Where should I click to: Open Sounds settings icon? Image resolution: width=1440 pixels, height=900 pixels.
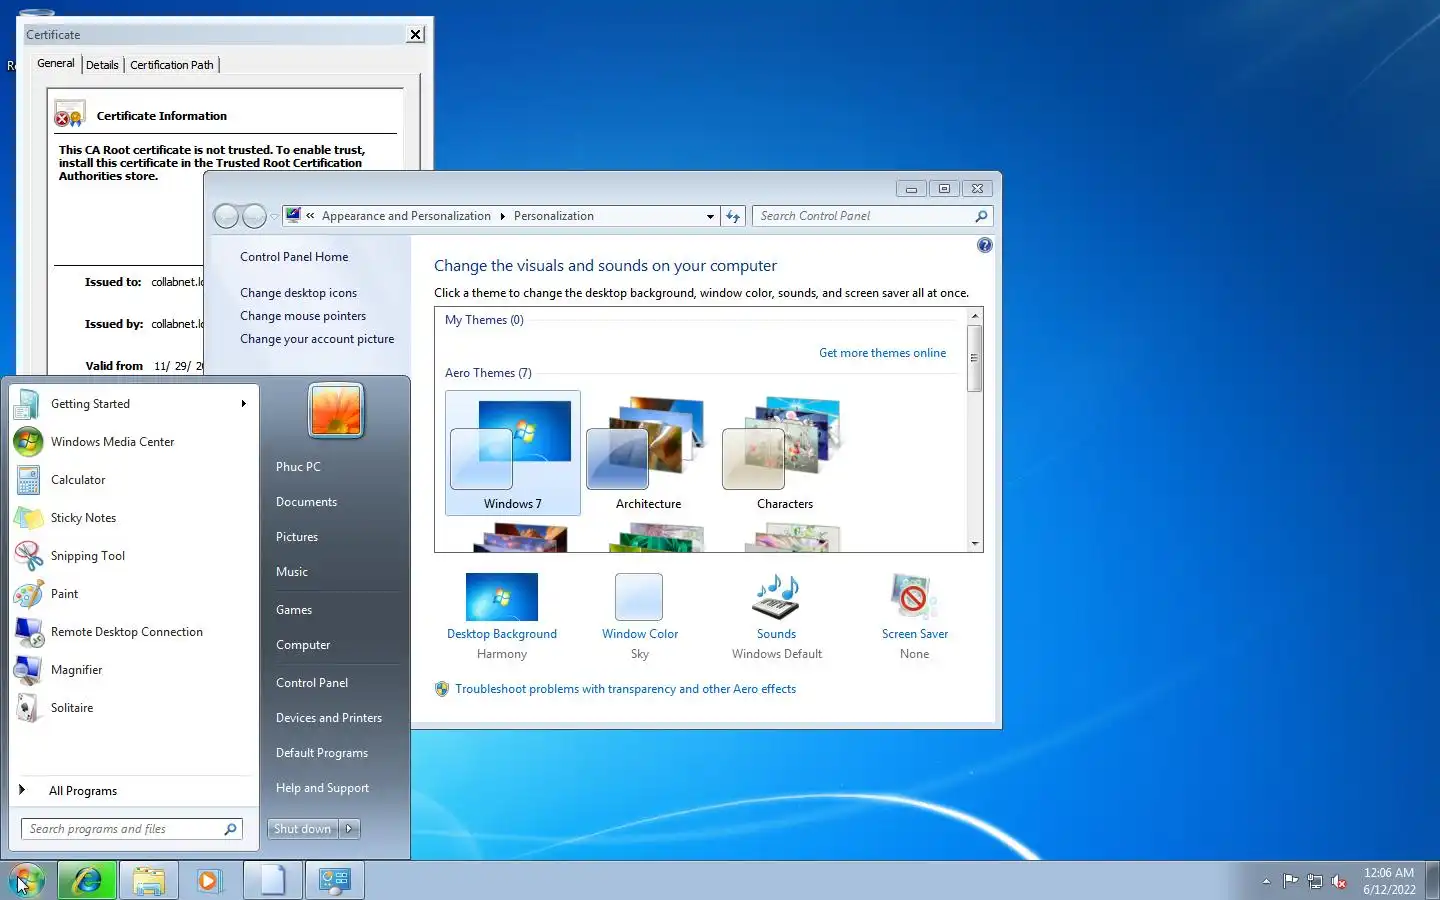(x=776, y=597)
